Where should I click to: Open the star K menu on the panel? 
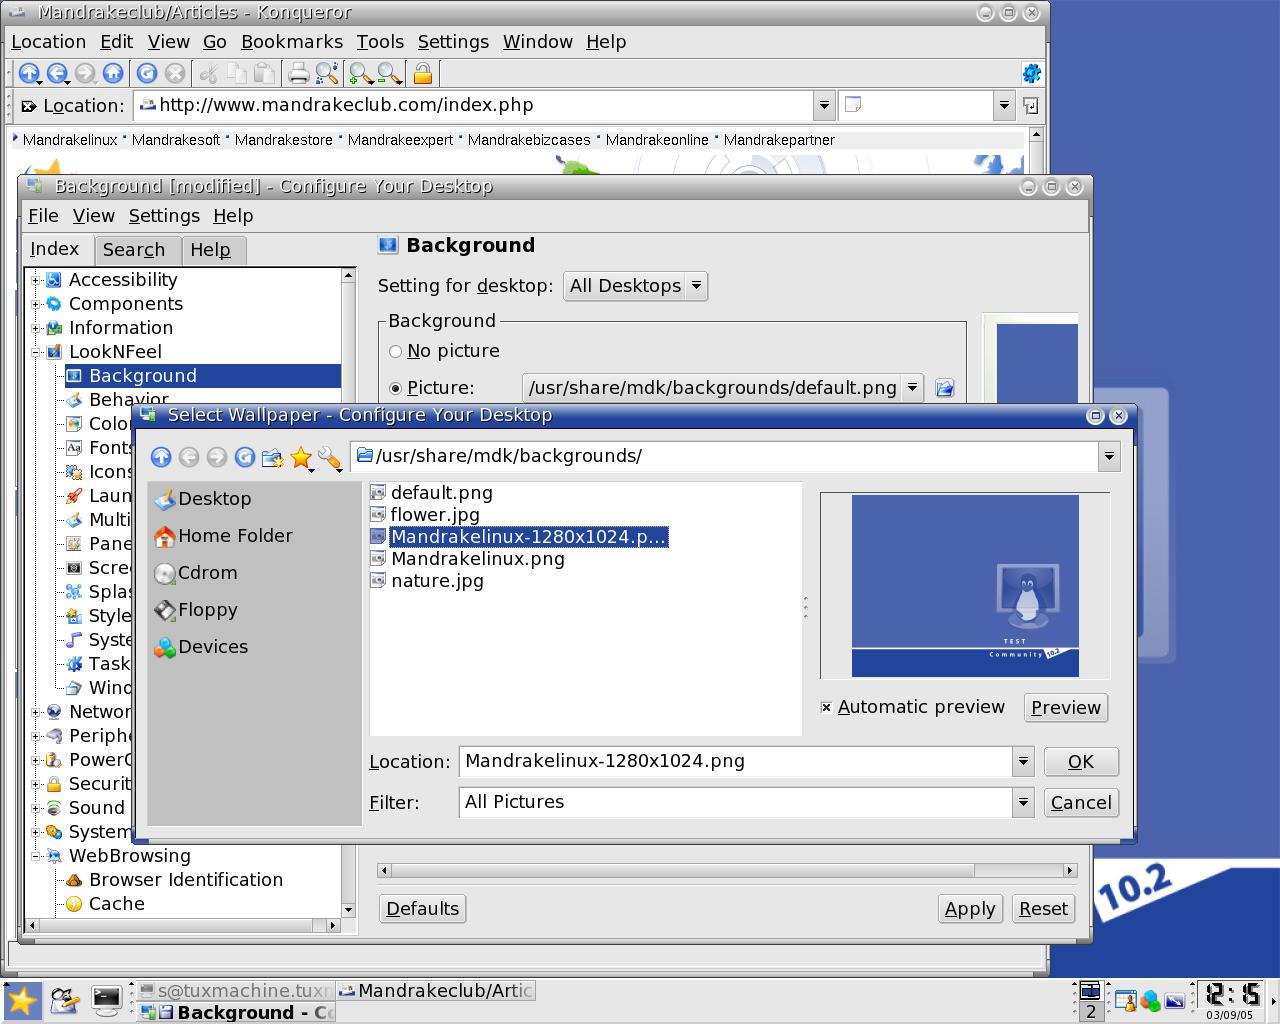22,1000
